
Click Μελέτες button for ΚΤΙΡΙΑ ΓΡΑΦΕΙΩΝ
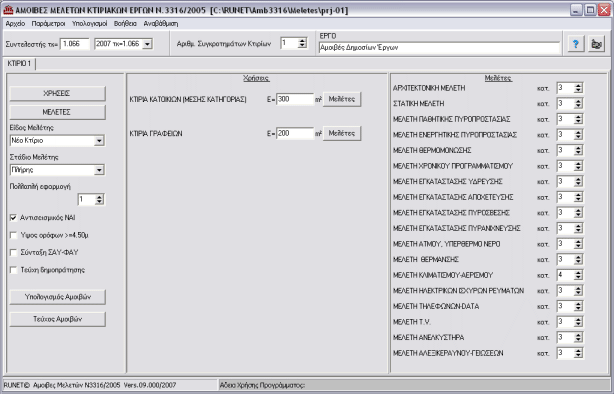point(341,133)
